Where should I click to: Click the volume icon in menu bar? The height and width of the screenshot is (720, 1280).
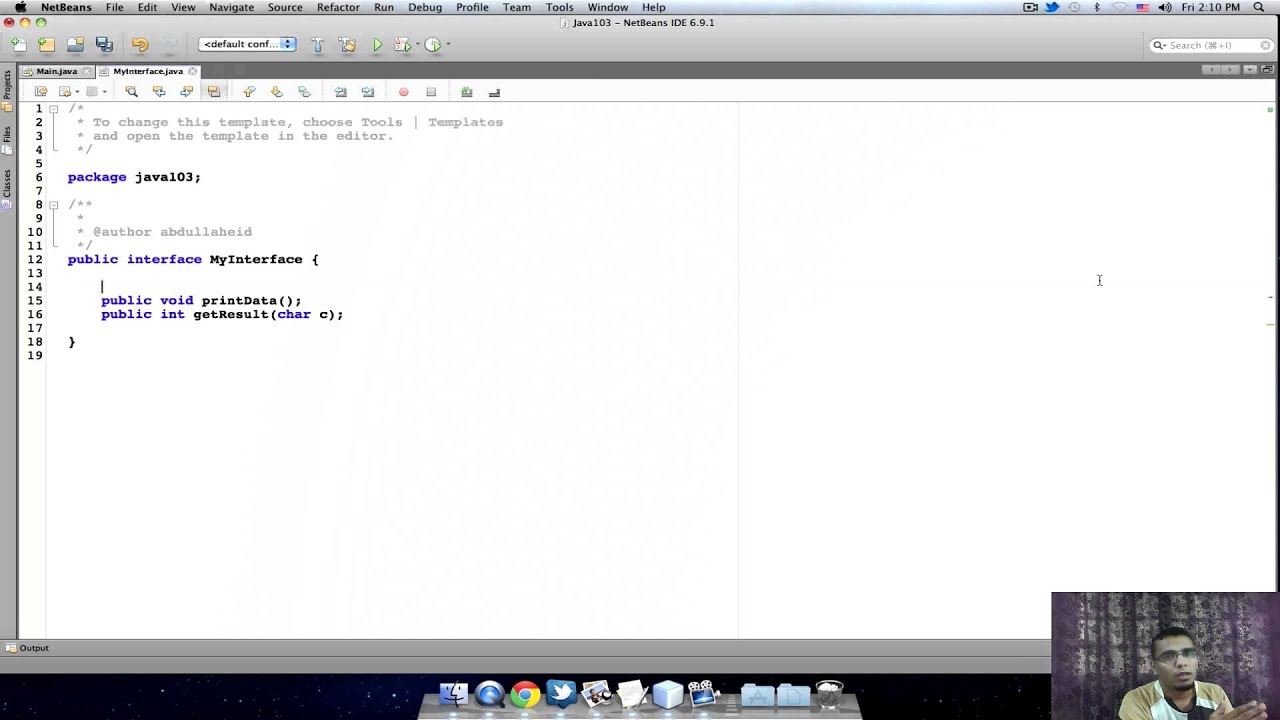pos(1165,7)
